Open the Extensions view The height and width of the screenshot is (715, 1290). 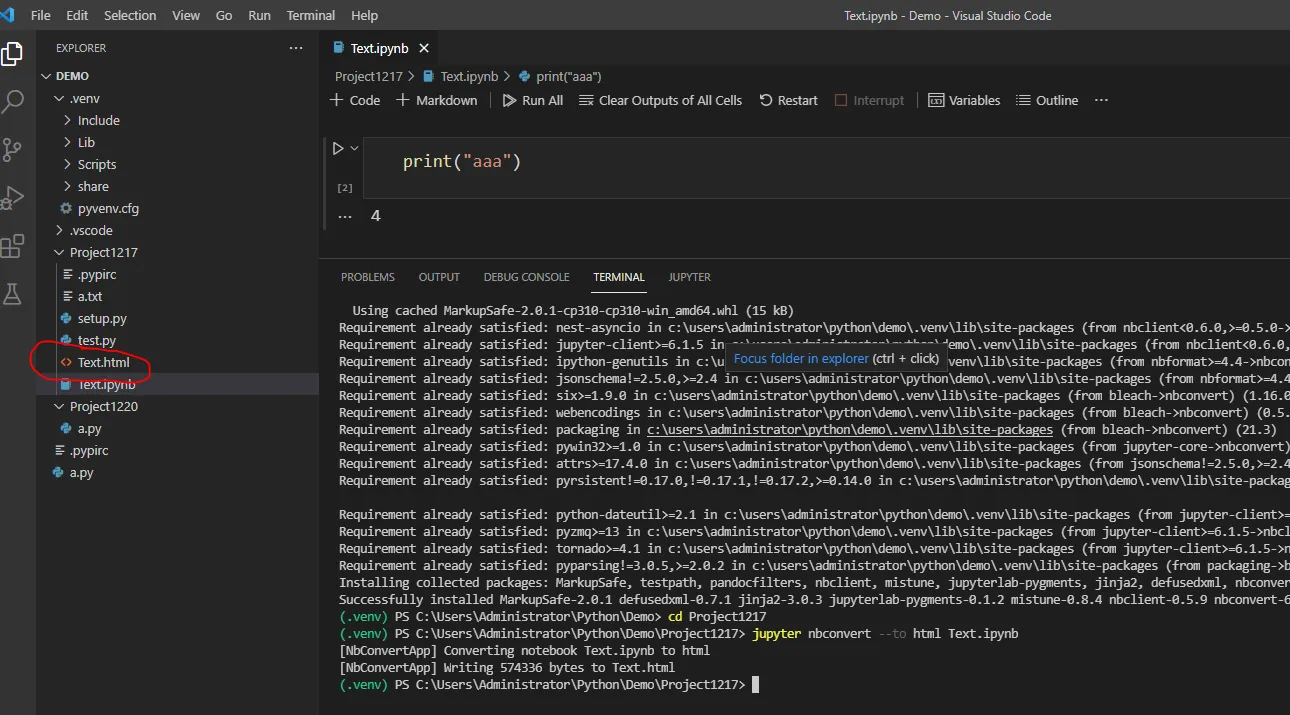(x=13, y=246)
